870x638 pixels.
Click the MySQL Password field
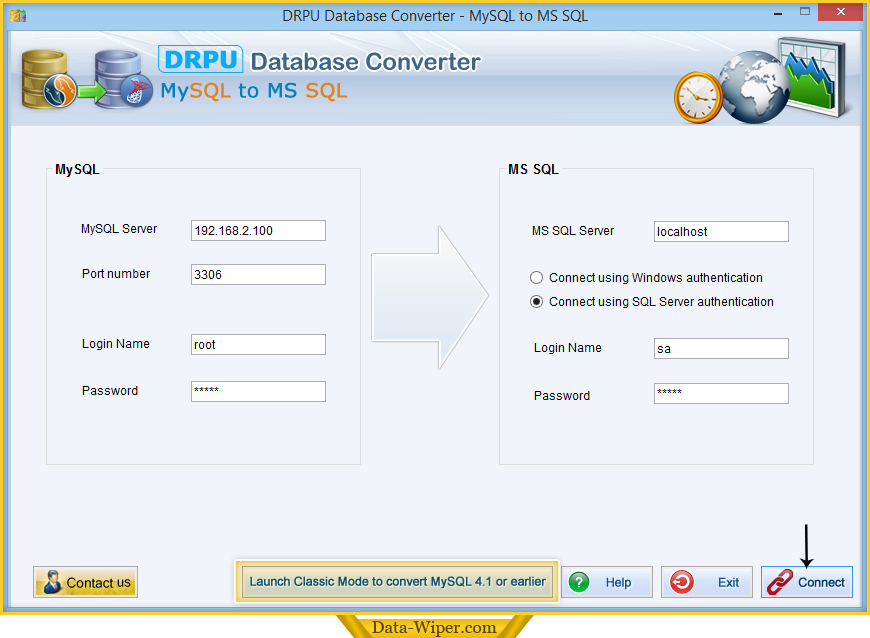click(x=258, y=392)
